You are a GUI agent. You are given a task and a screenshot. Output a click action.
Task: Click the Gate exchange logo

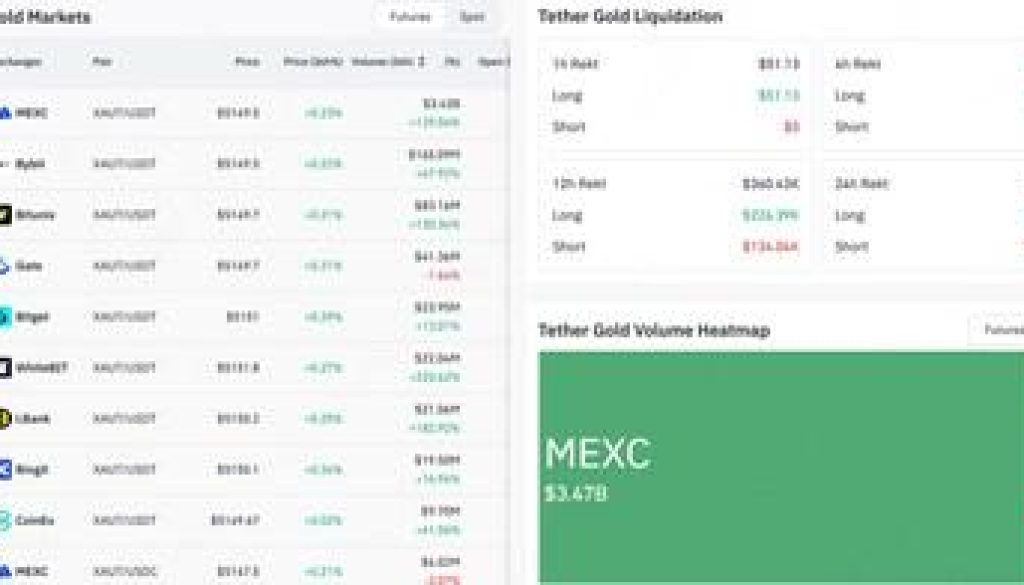5,266
